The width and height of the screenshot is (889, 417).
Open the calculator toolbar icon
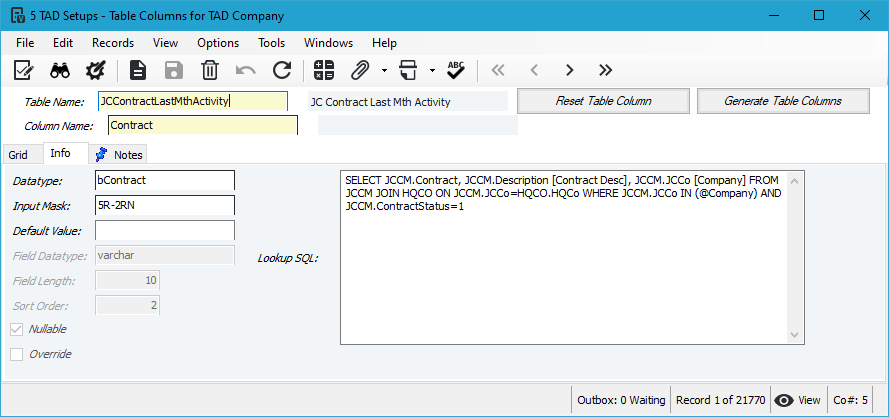pyautogui.click(x=324, y=70)
